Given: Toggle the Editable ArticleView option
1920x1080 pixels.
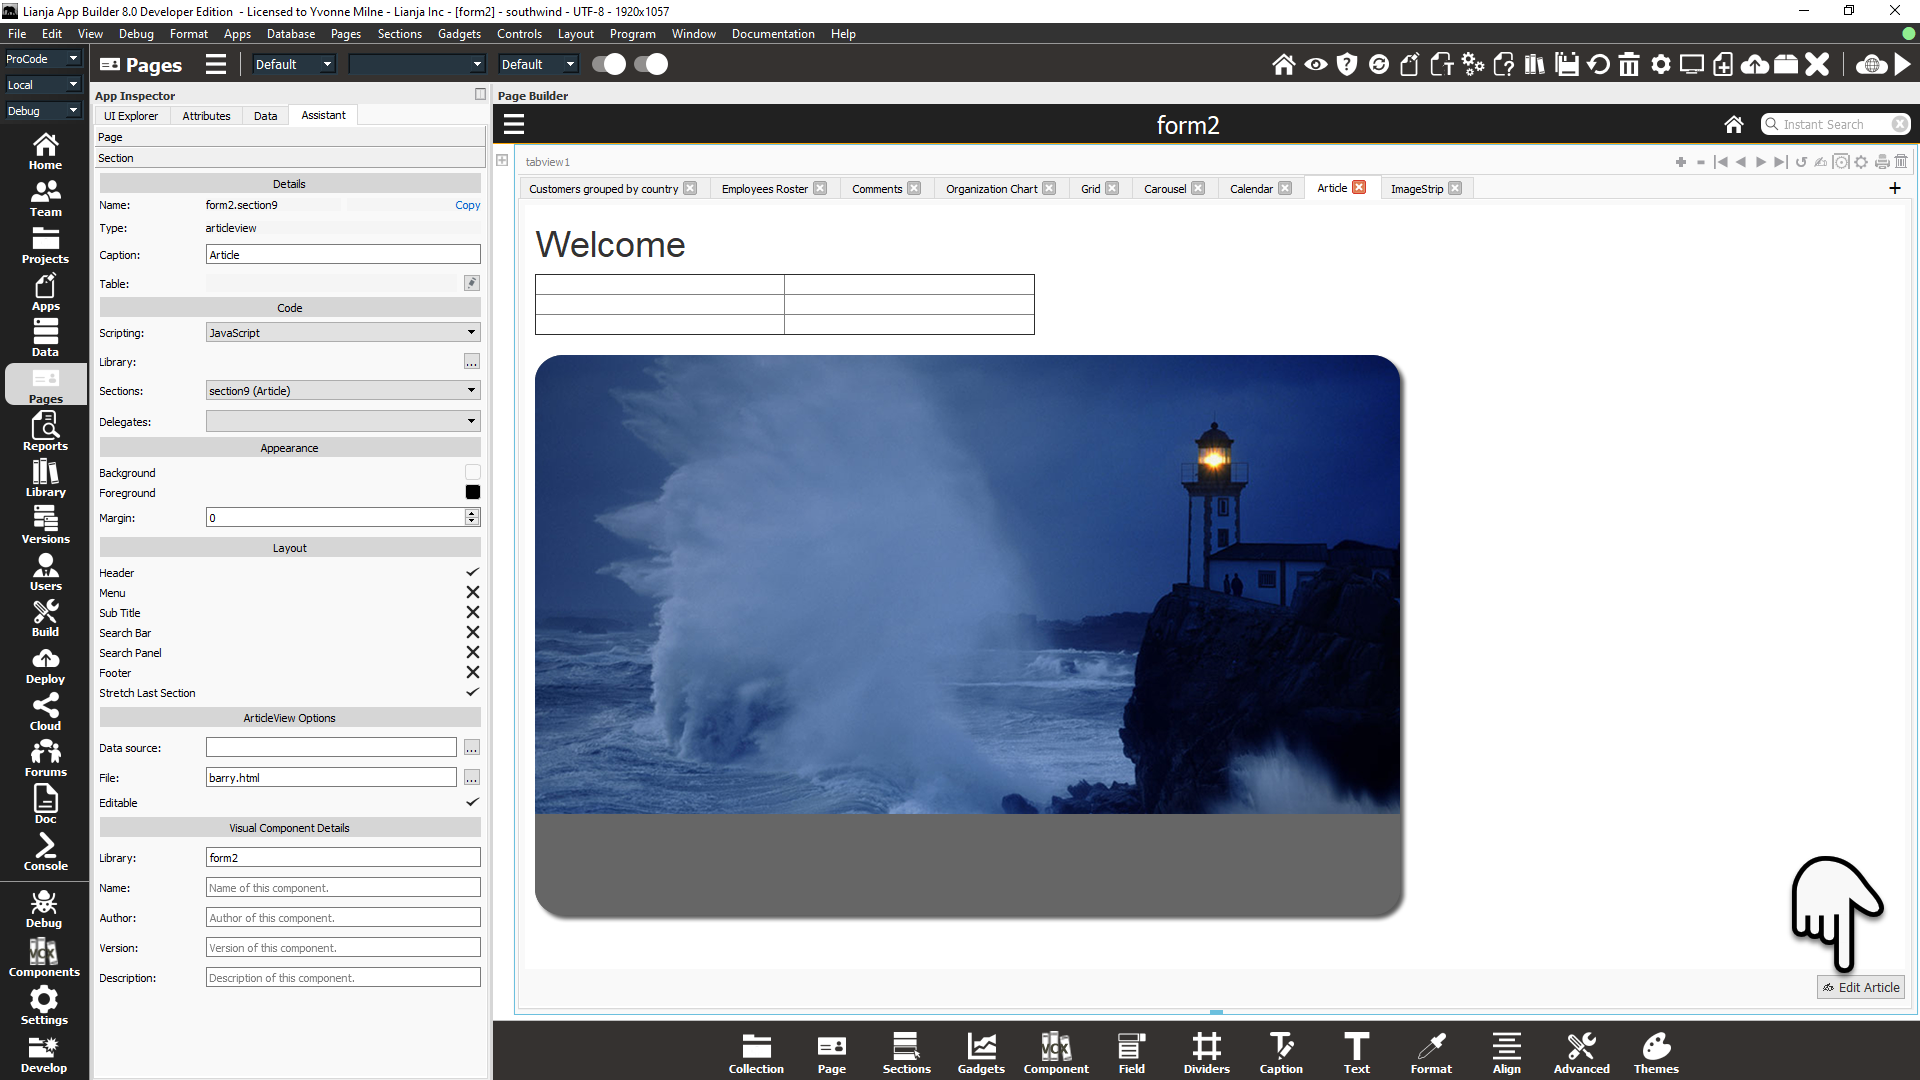Looking at the screenshot, I should coord(472,803).
